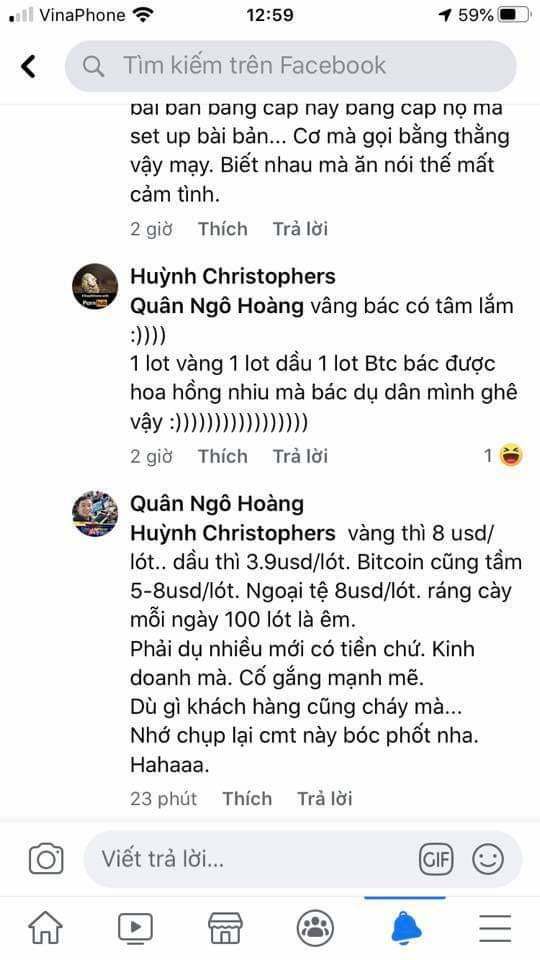
Task: Open Huỳnh Christophers' profile picture
Action: [x=95, y=287]
